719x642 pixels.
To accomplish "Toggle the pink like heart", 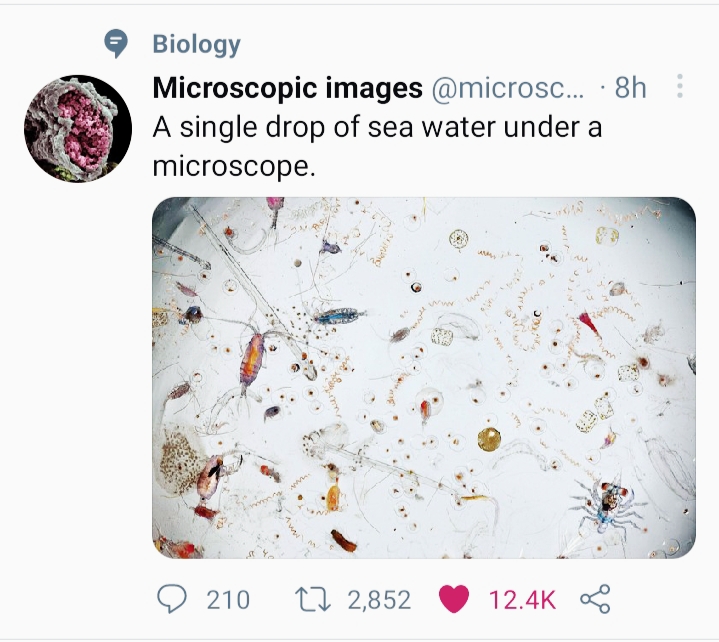I will 454,599.
